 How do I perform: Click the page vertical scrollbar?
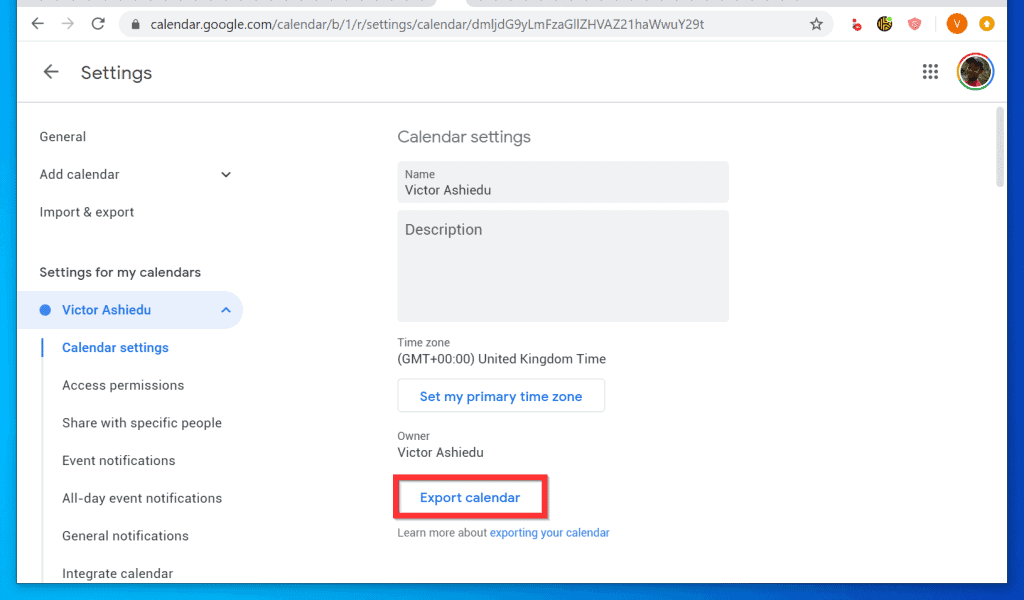[1000, 148]
